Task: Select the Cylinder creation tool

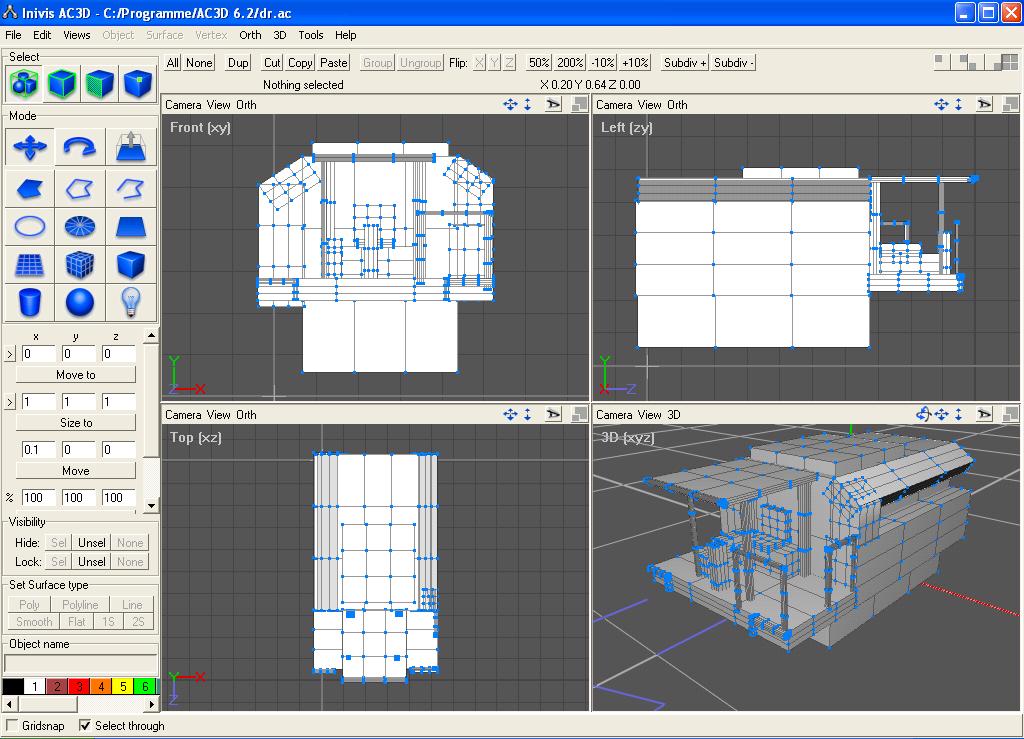Action: pyautogui.click(x=29, y=301)
